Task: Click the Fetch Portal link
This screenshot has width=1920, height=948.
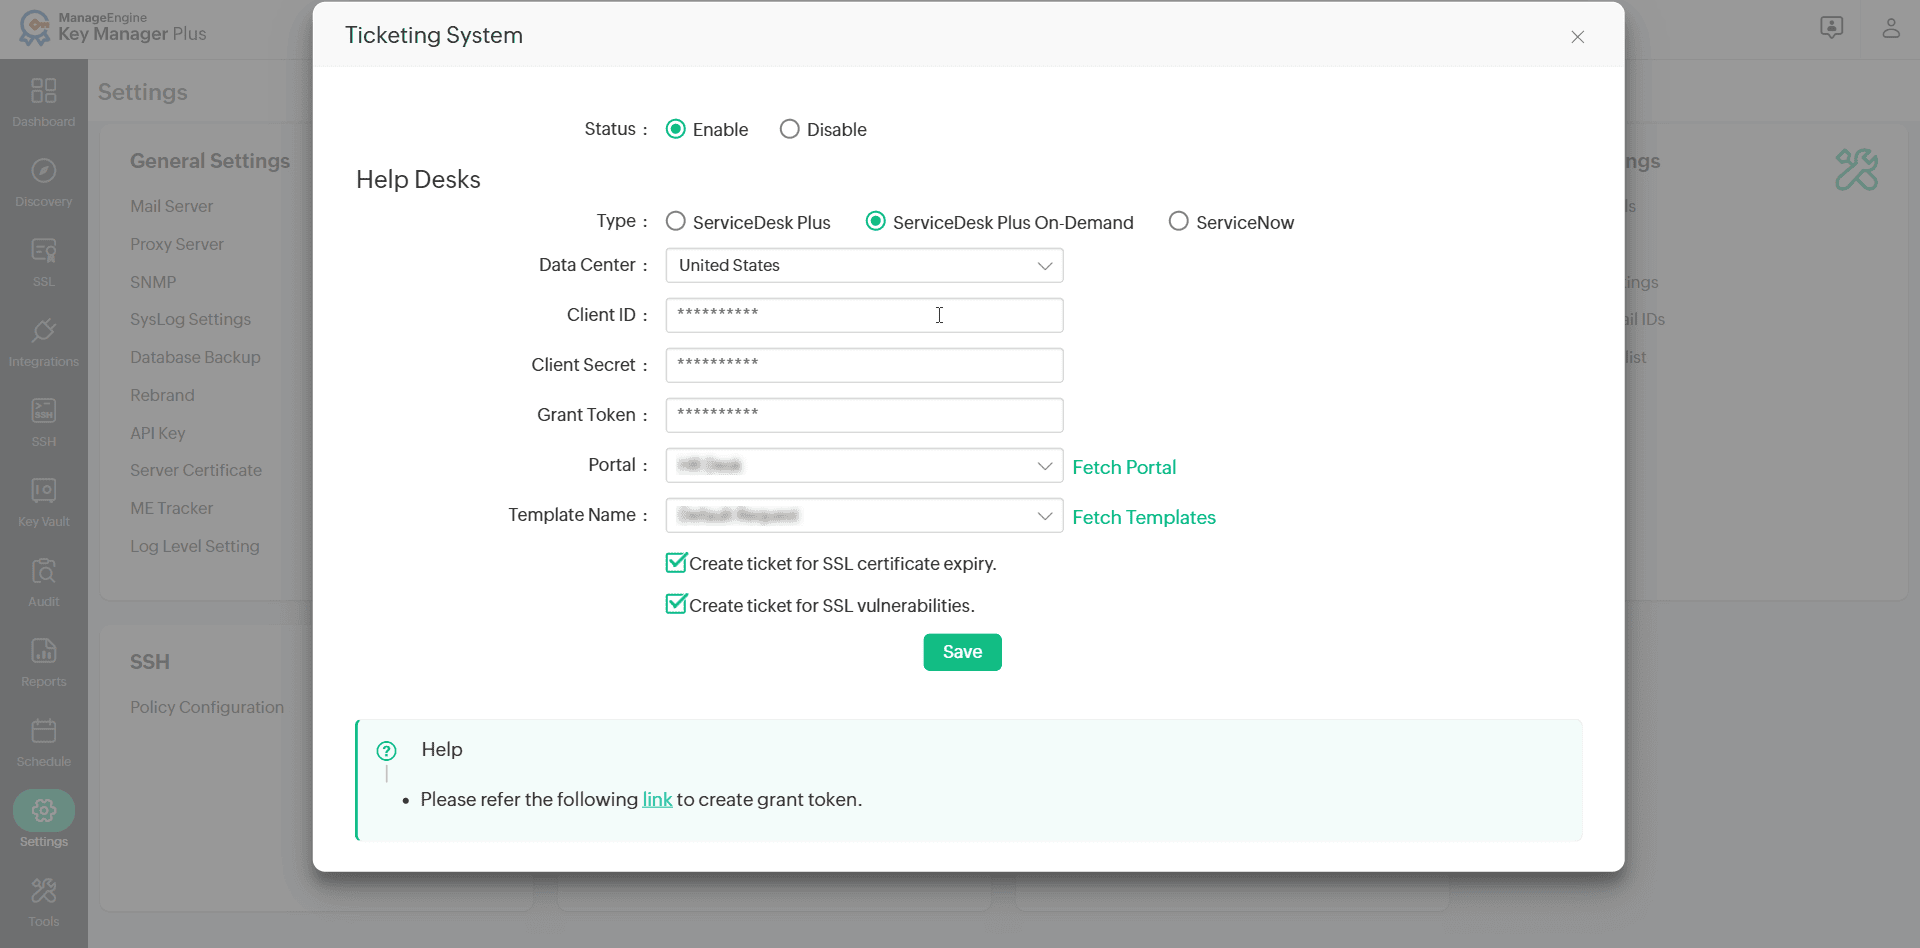Action: (x=1124, y=467)
